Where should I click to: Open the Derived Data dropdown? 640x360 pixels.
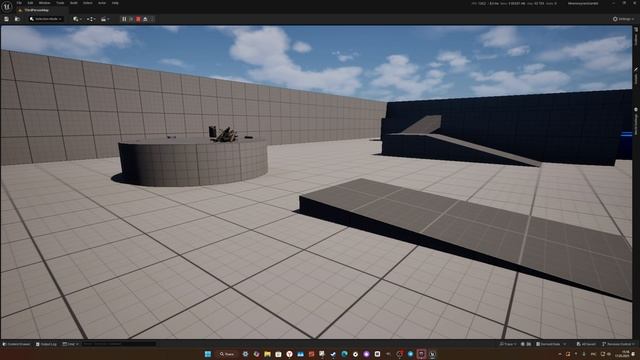551,344
